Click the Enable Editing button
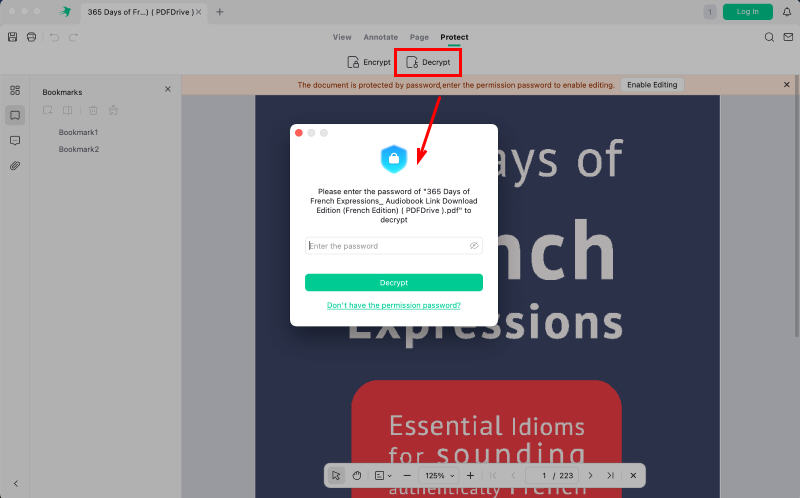 click(x=652, y=85)
